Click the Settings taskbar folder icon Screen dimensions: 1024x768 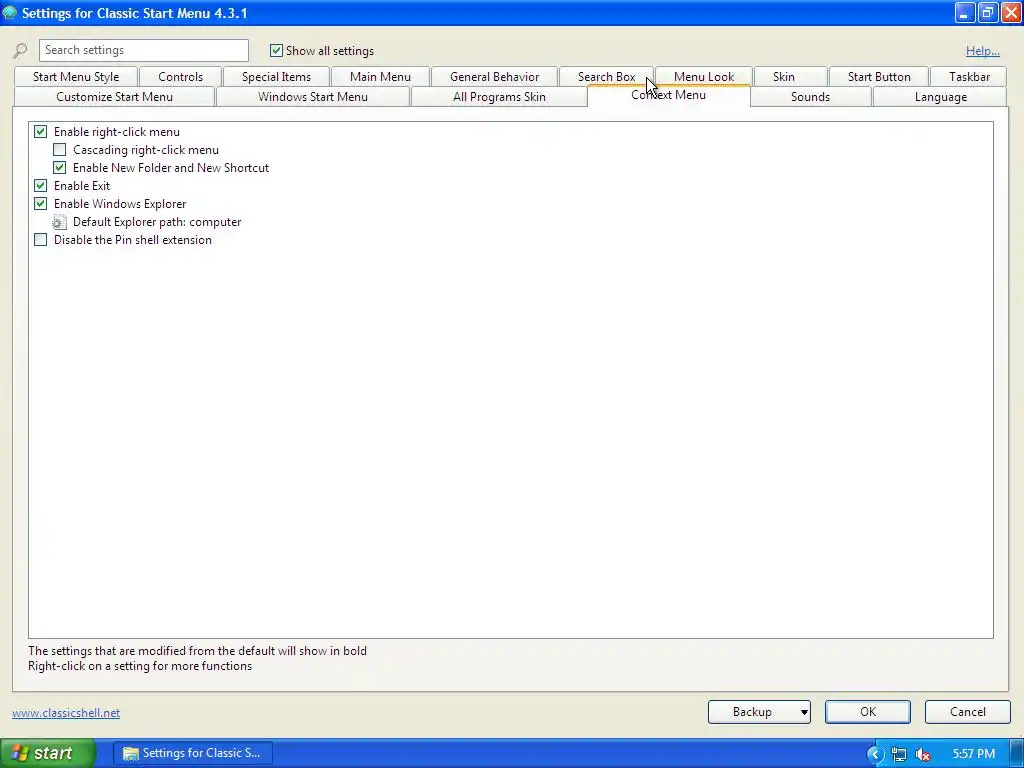coord(131,754)
